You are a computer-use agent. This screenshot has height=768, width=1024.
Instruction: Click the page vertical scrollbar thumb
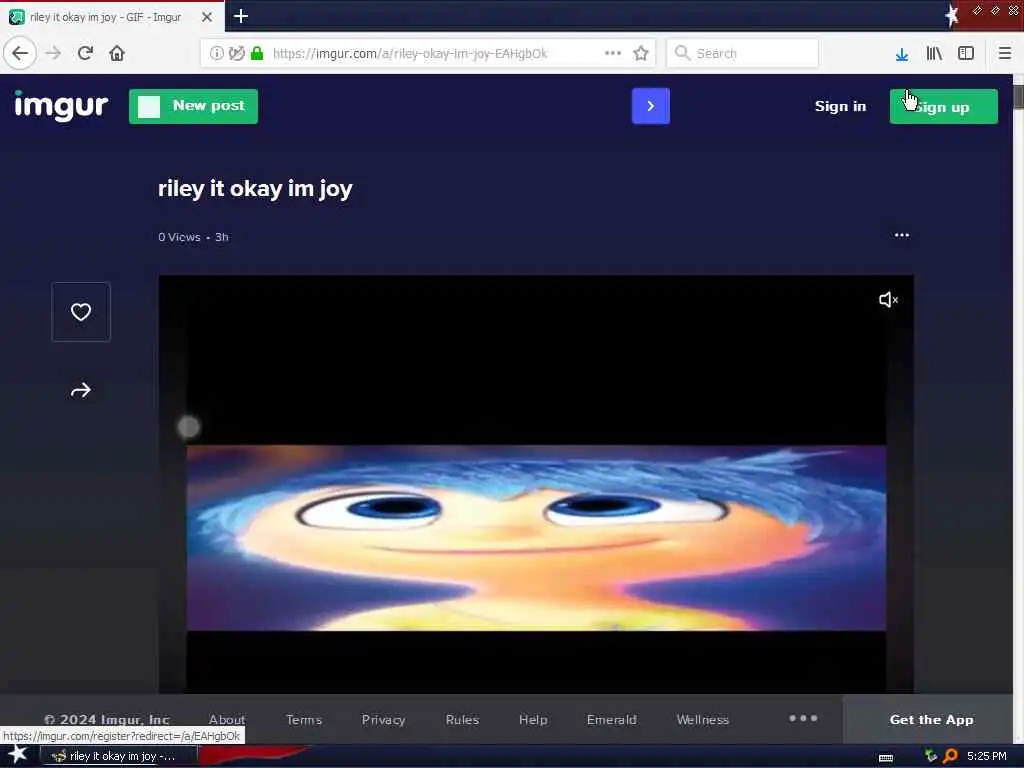[x=1018, y=97]
